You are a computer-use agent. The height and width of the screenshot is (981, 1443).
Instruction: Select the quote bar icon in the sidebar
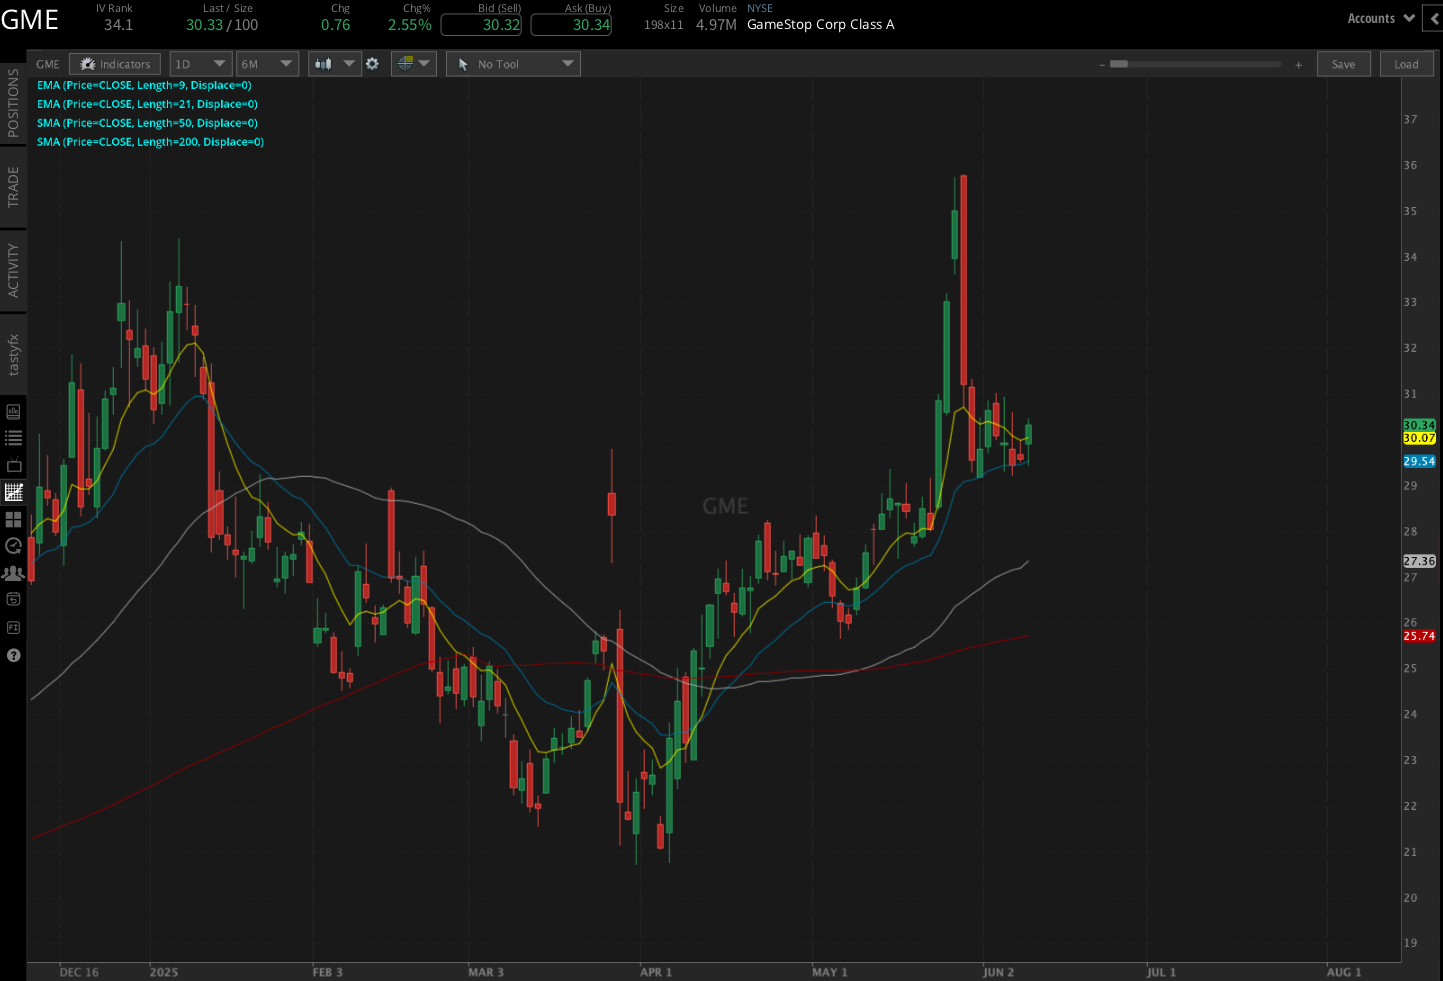14,411
